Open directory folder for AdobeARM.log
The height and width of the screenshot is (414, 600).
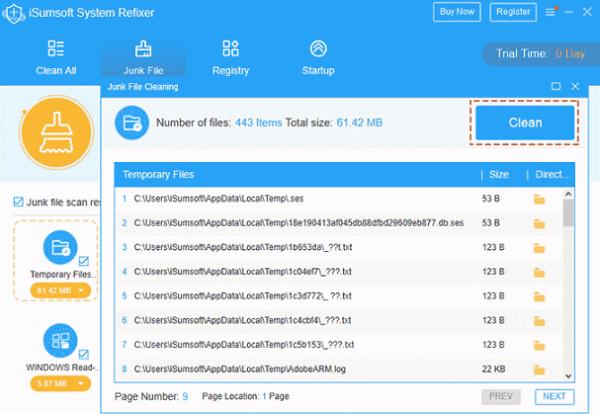click(540, 368)
